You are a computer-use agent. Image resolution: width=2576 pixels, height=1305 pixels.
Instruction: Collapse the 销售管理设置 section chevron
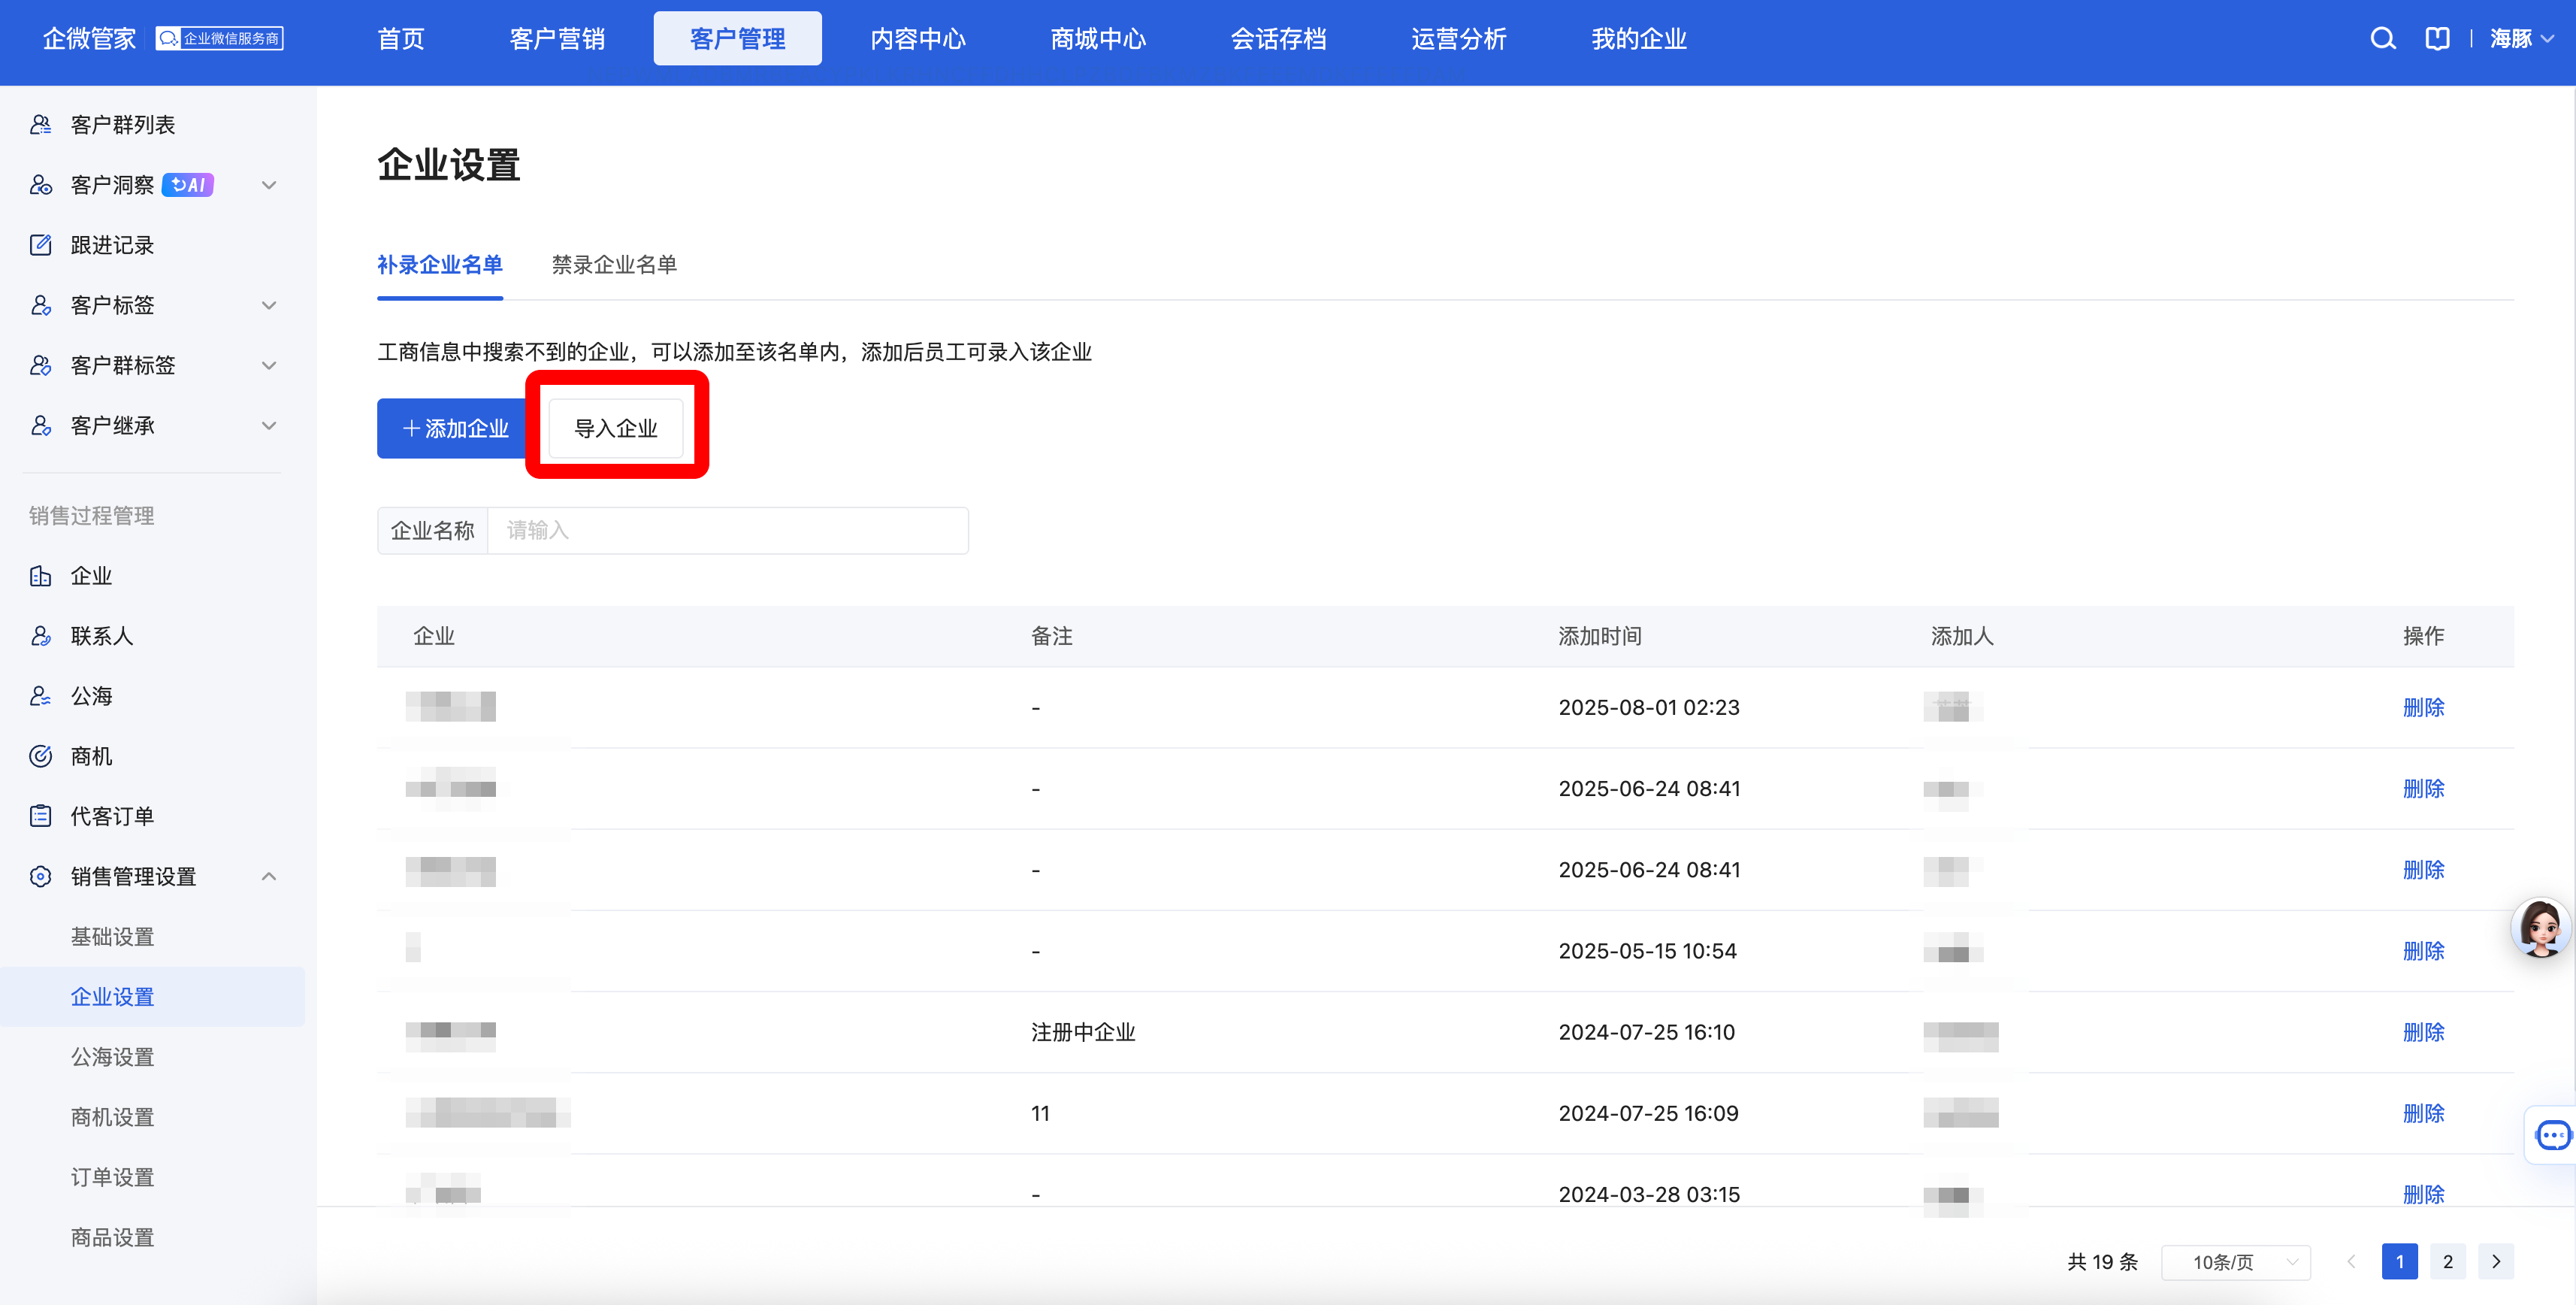pyautogui.click(x=269, y=876)
